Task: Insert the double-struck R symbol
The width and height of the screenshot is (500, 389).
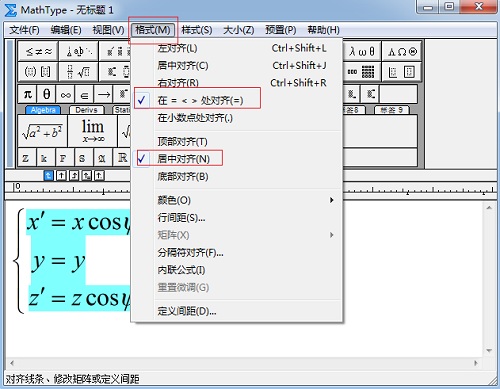Action: (x=122, y=158)
